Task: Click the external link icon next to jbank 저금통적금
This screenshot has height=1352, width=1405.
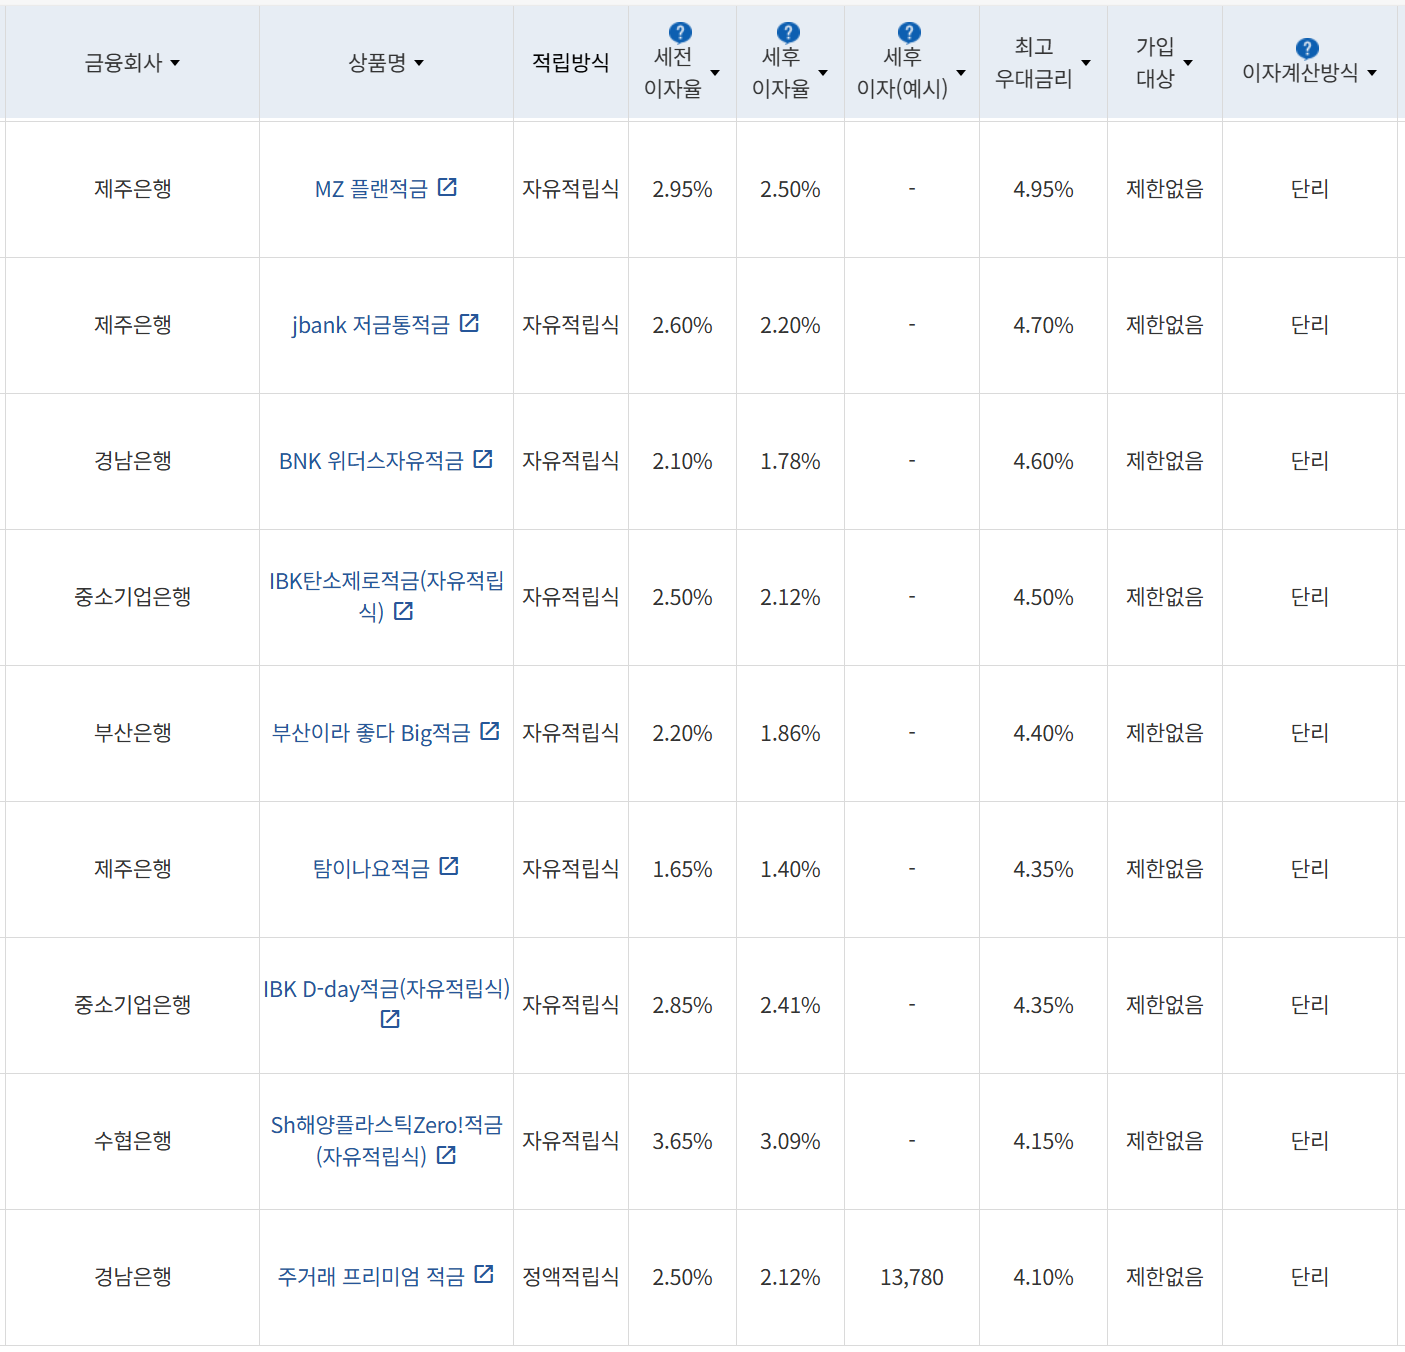Action: click(470, 323)
